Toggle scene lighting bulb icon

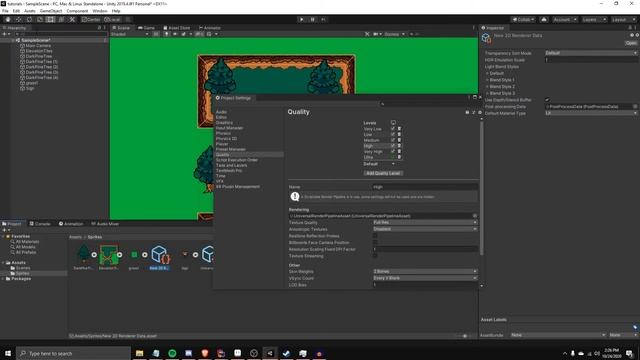pos(167,34)
